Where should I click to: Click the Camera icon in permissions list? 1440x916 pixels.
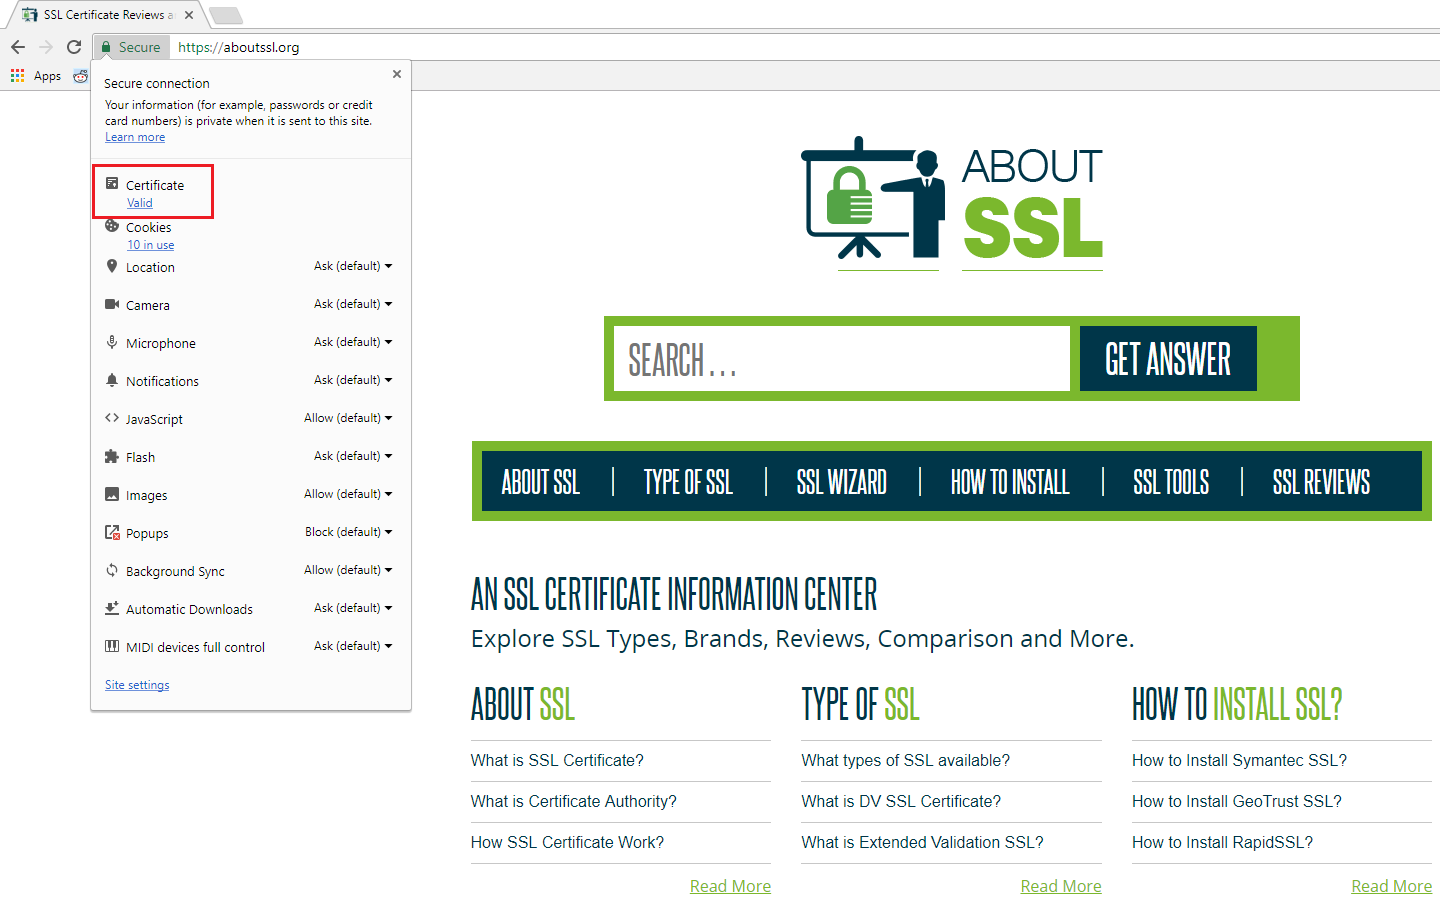tap(112, 304)
